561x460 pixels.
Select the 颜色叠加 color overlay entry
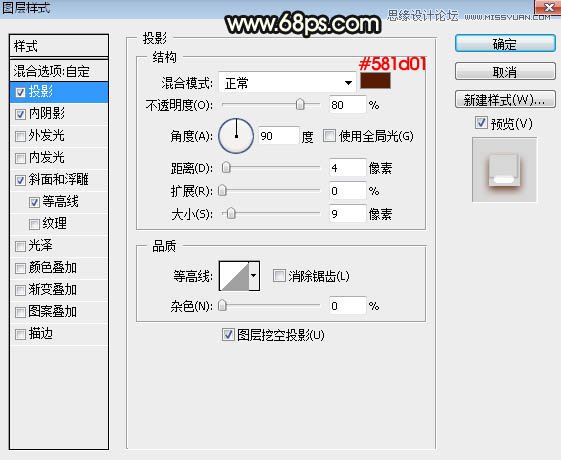tap(59, 268)
